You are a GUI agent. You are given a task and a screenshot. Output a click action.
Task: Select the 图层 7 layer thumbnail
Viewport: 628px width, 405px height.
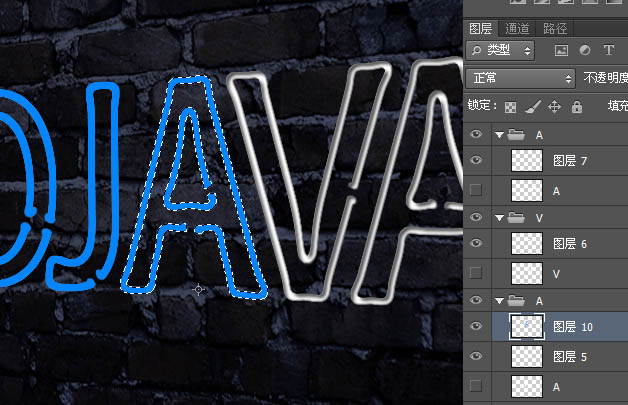[x=527, y=161]
